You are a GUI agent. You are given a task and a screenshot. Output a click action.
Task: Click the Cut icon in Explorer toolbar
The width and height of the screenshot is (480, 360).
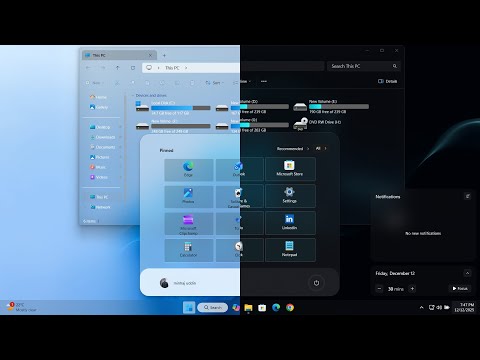pyautogui.click(x=117, y=82)
